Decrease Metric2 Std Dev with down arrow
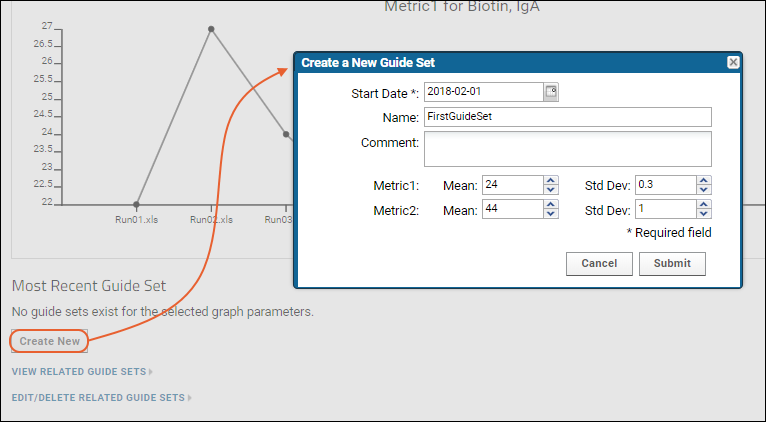 704,213
